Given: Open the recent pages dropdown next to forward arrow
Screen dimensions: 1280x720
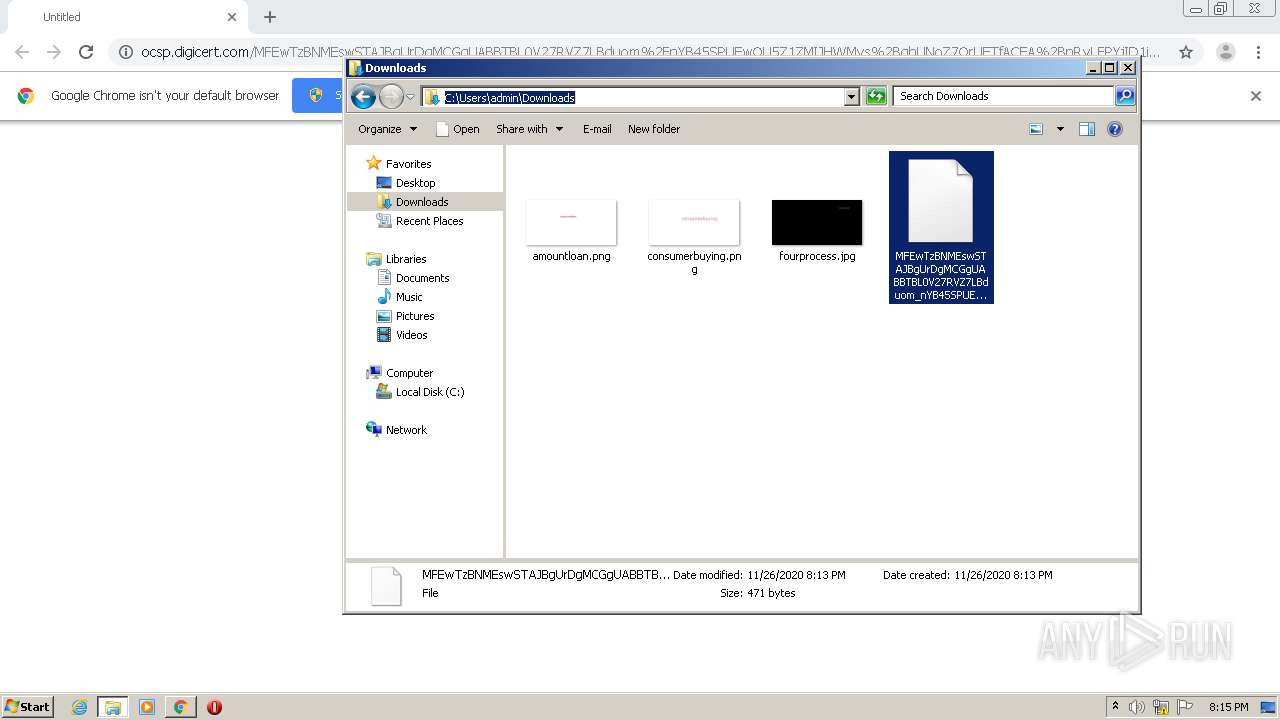Looking at the screenshot, I should click(x=410, y=97).
